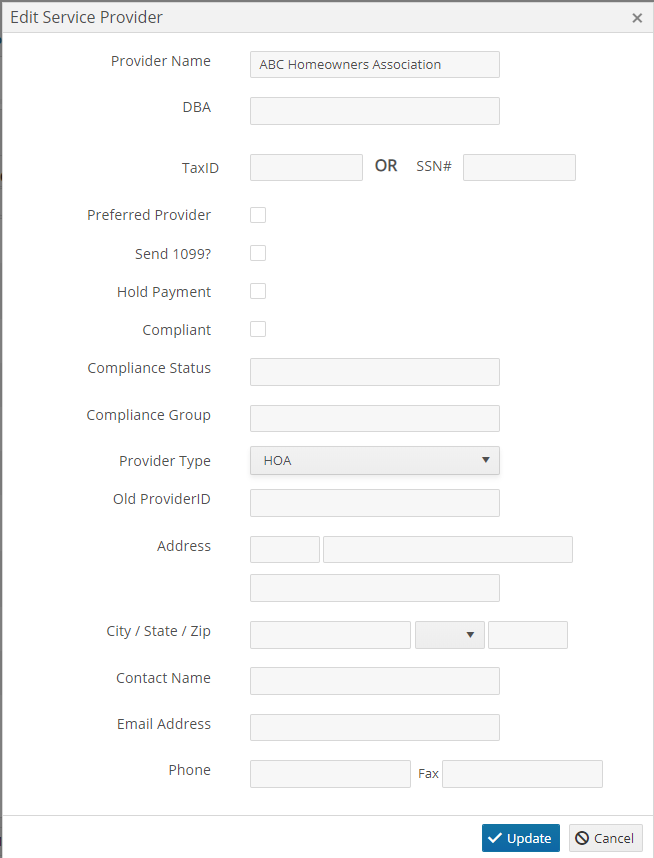Viewport: 654px width, 858px height.
Task: Click the Compliance Group field
Action: pyautogui.click(x=375, y=419)
